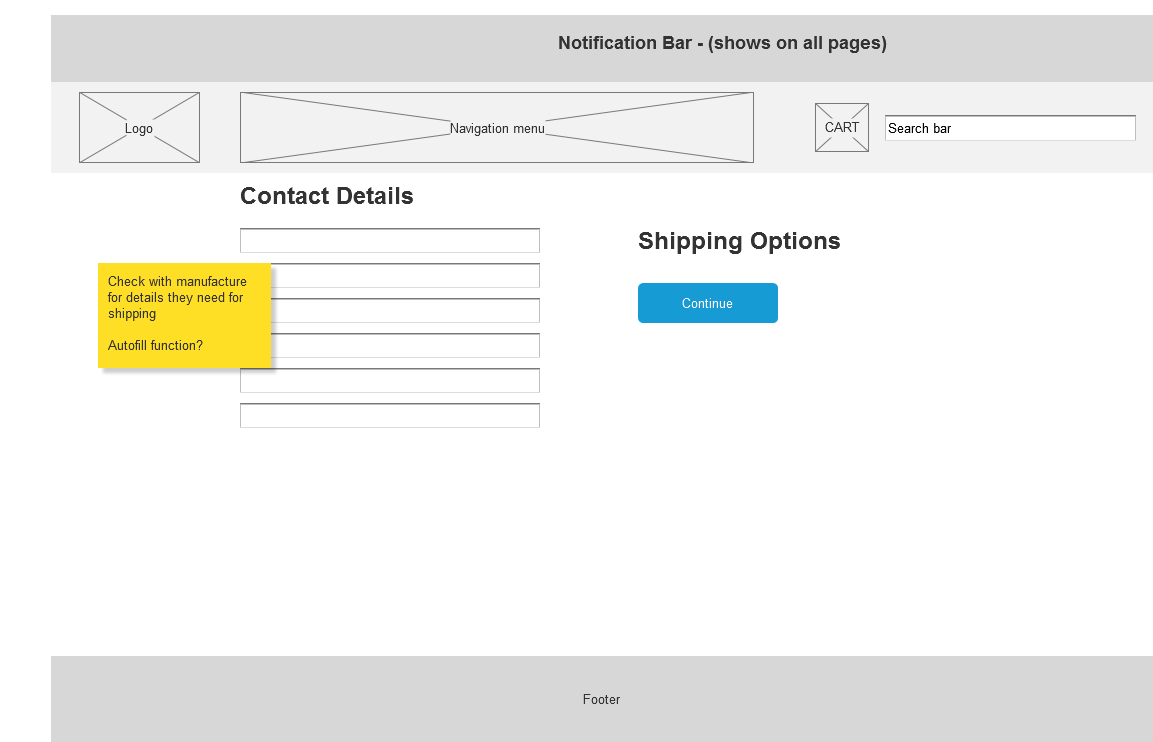Click the Logo placeholder image
1153x742 pixels.
coord(139,128)
